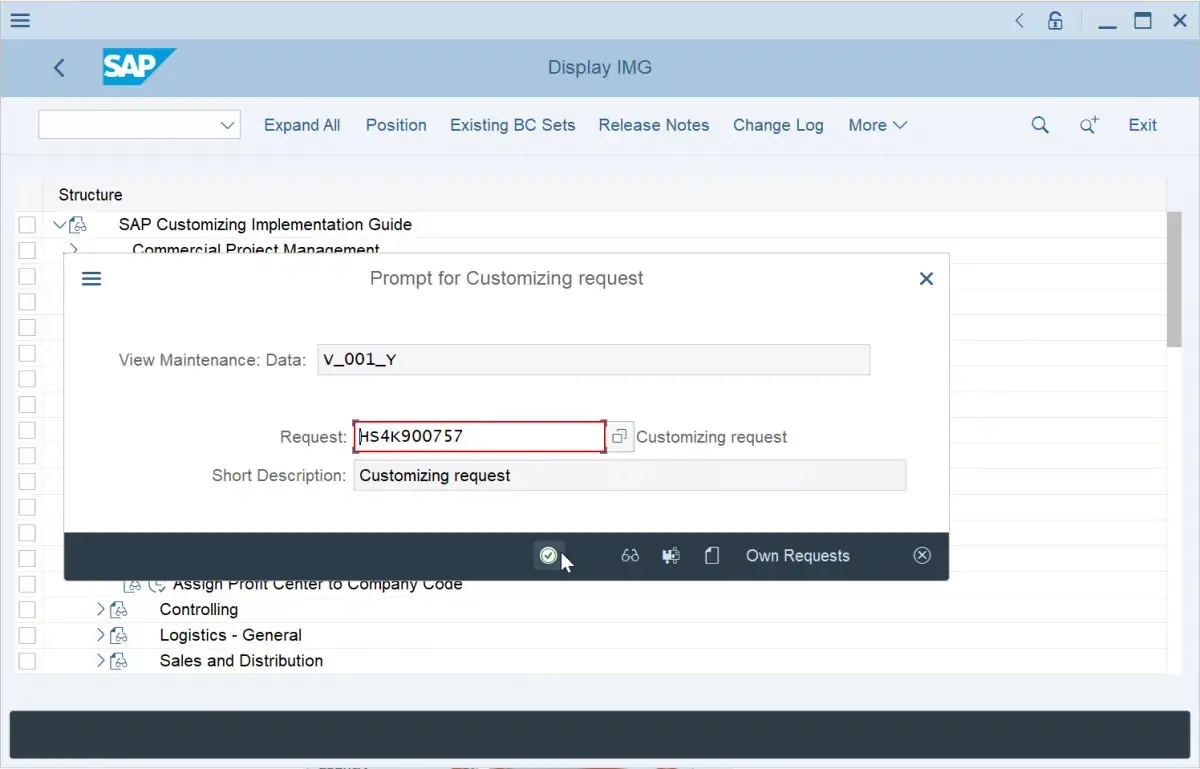Click the IMG document icon beside Controlling
1200x769 pixels.
pyautogui.click(x=119, y=609)
